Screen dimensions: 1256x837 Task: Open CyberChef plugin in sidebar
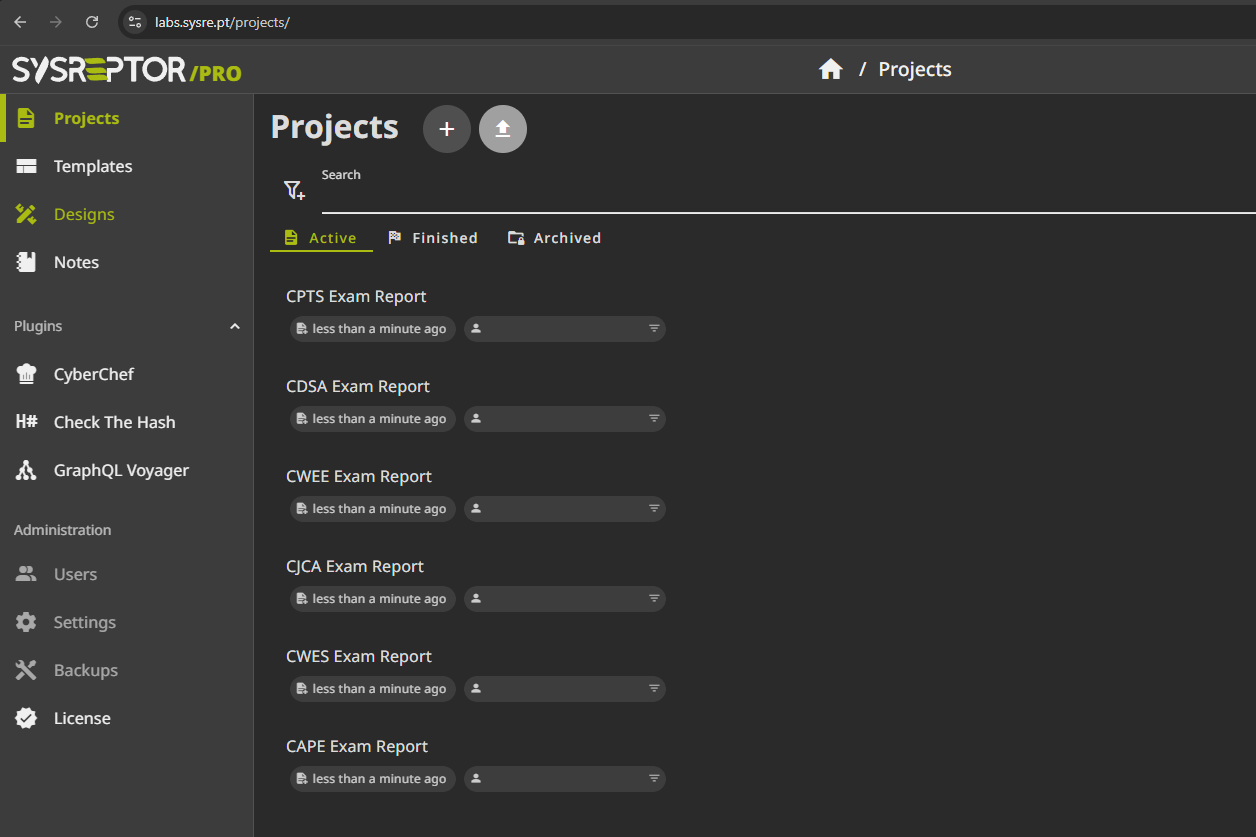(94, 374)
